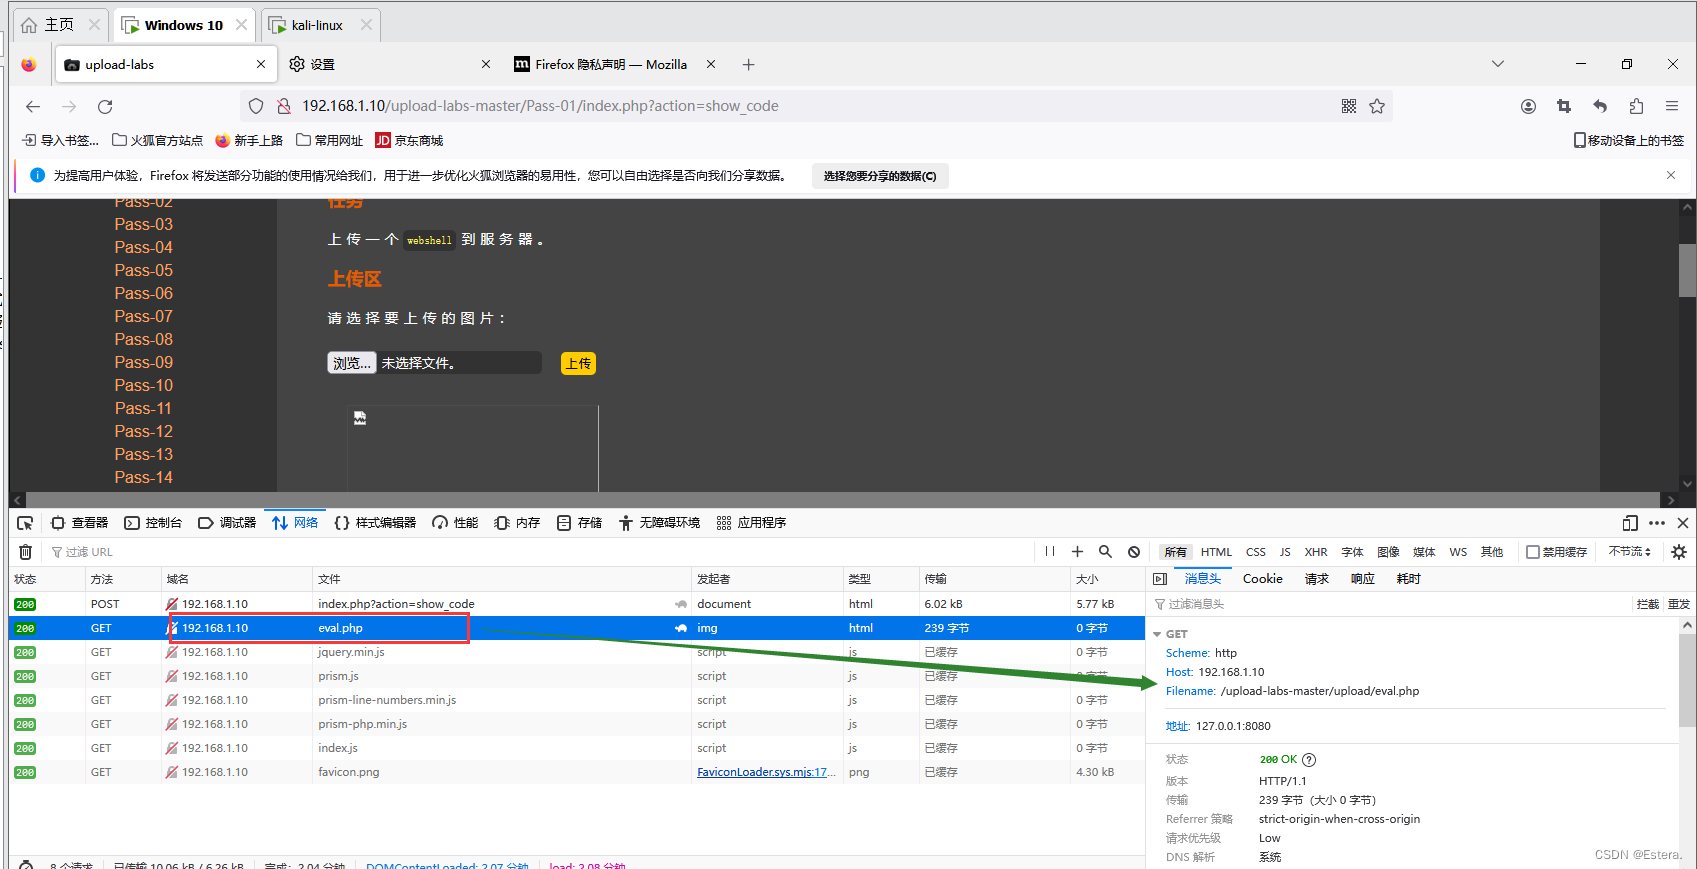Click the plus icon in network toolbar
The image size is (1697, 869).
coord(1078,552)
